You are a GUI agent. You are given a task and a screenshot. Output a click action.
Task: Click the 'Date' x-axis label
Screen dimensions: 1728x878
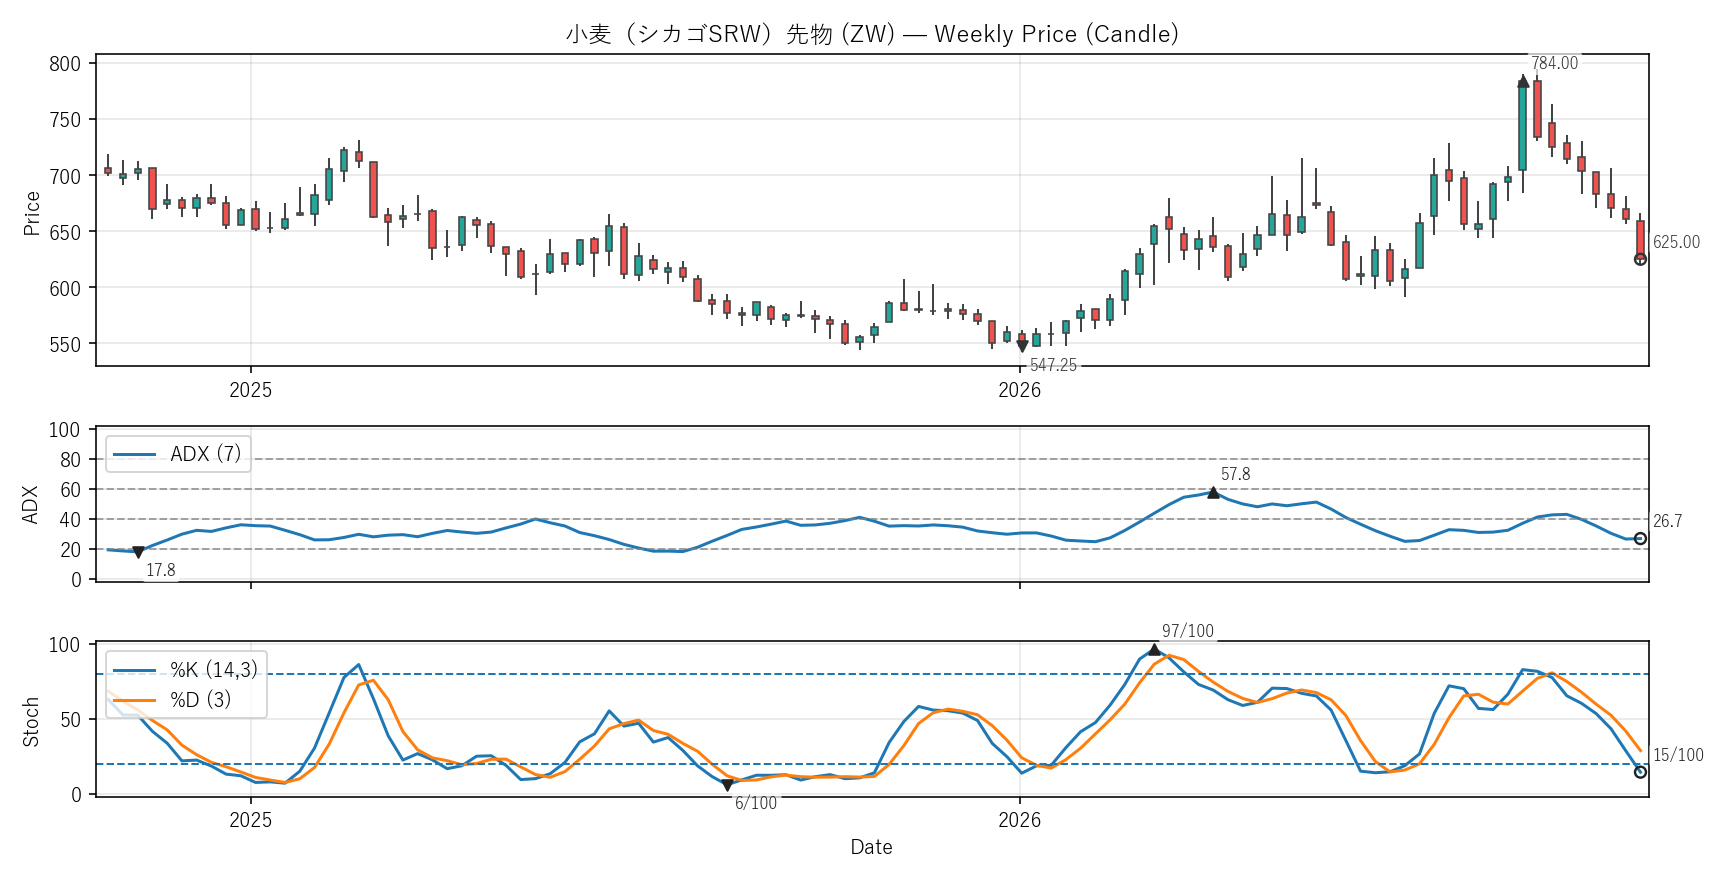871,847
